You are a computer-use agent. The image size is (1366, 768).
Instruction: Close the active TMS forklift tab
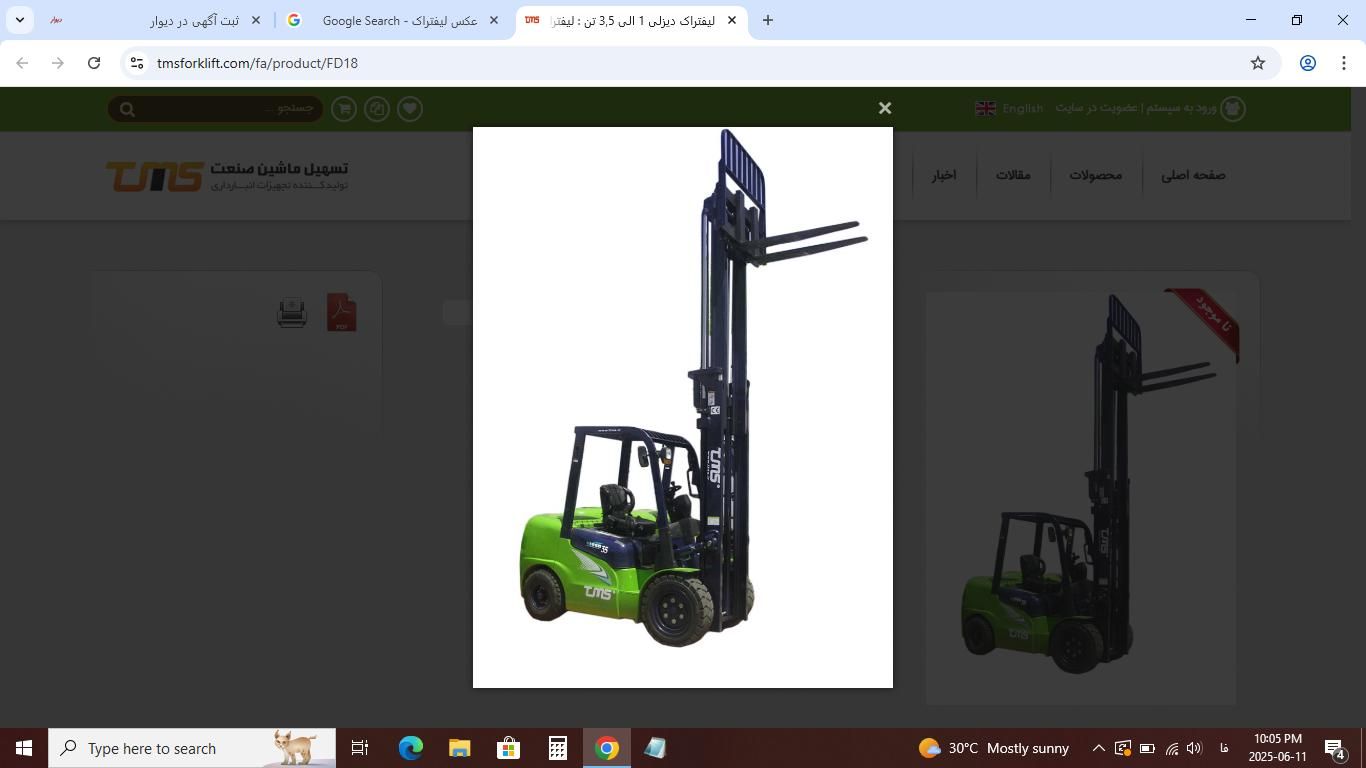pyautogui.click(x=732, y=20)
